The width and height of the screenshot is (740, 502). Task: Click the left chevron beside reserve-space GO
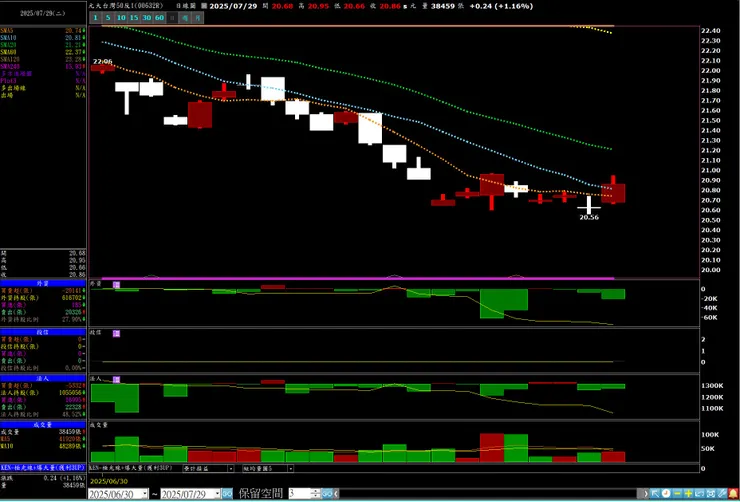(x=336, y=494)
